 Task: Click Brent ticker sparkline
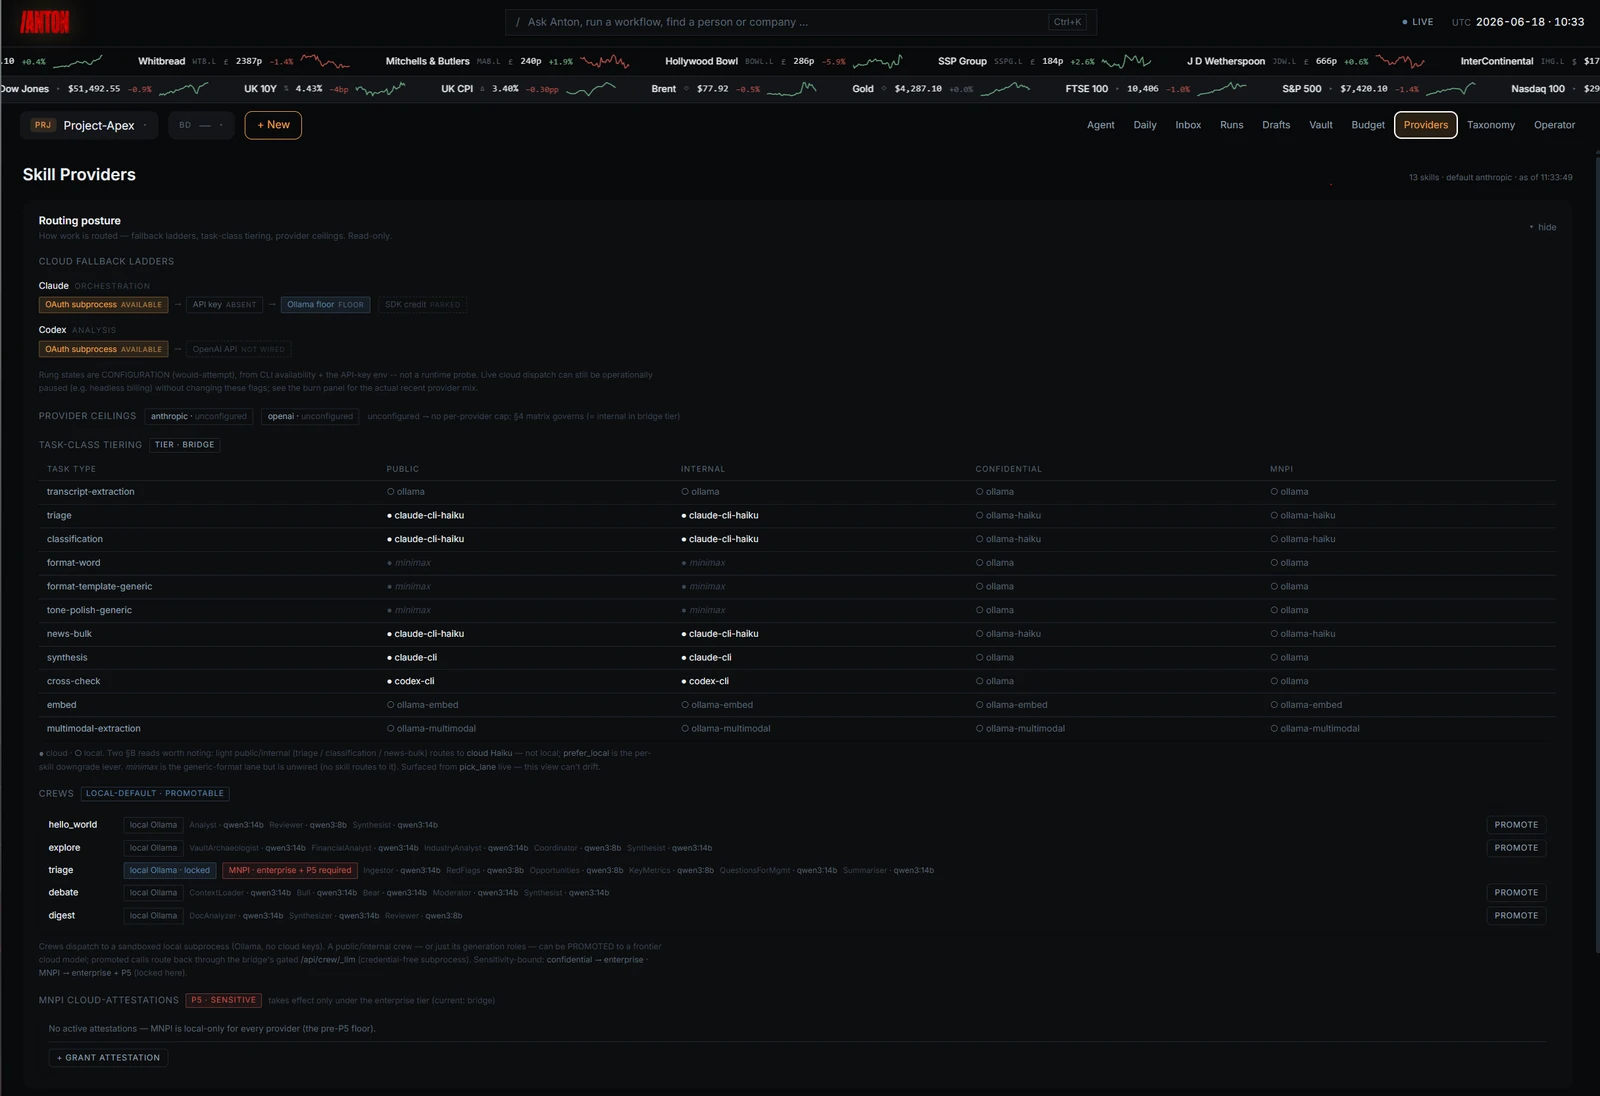[792, 89]
